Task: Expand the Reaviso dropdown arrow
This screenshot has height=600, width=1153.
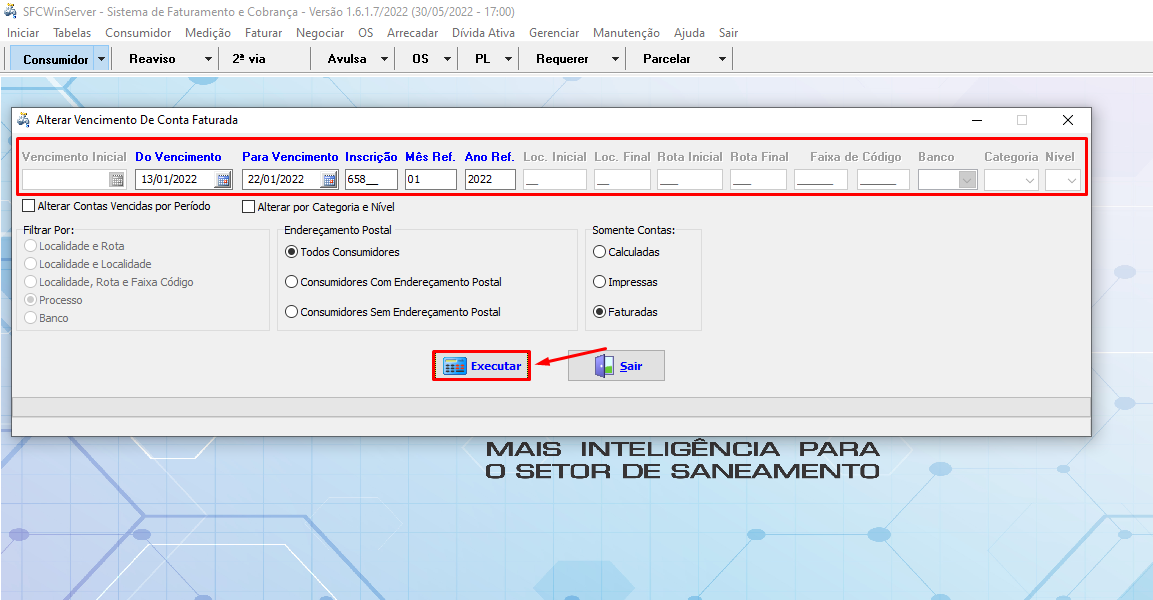Action: pyautogui.click(x=208, y=59)
